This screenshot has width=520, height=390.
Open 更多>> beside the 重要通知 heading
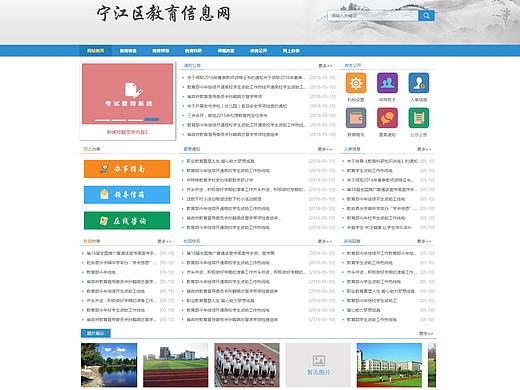(325, 149)
